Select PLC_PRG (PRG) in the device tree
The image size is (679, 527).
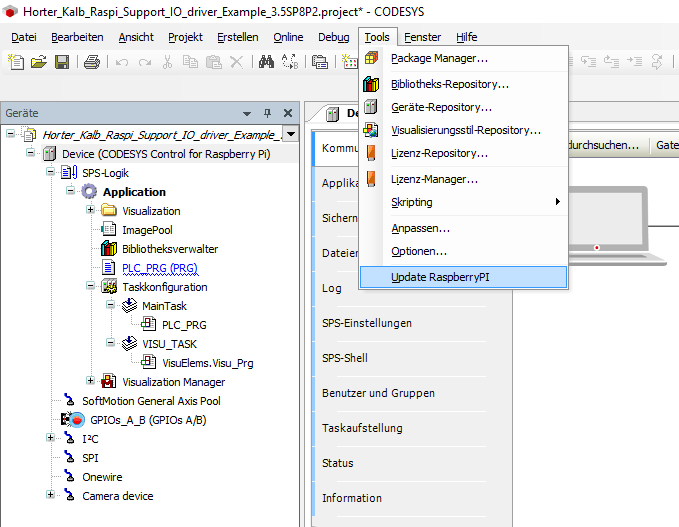(160, 268)
